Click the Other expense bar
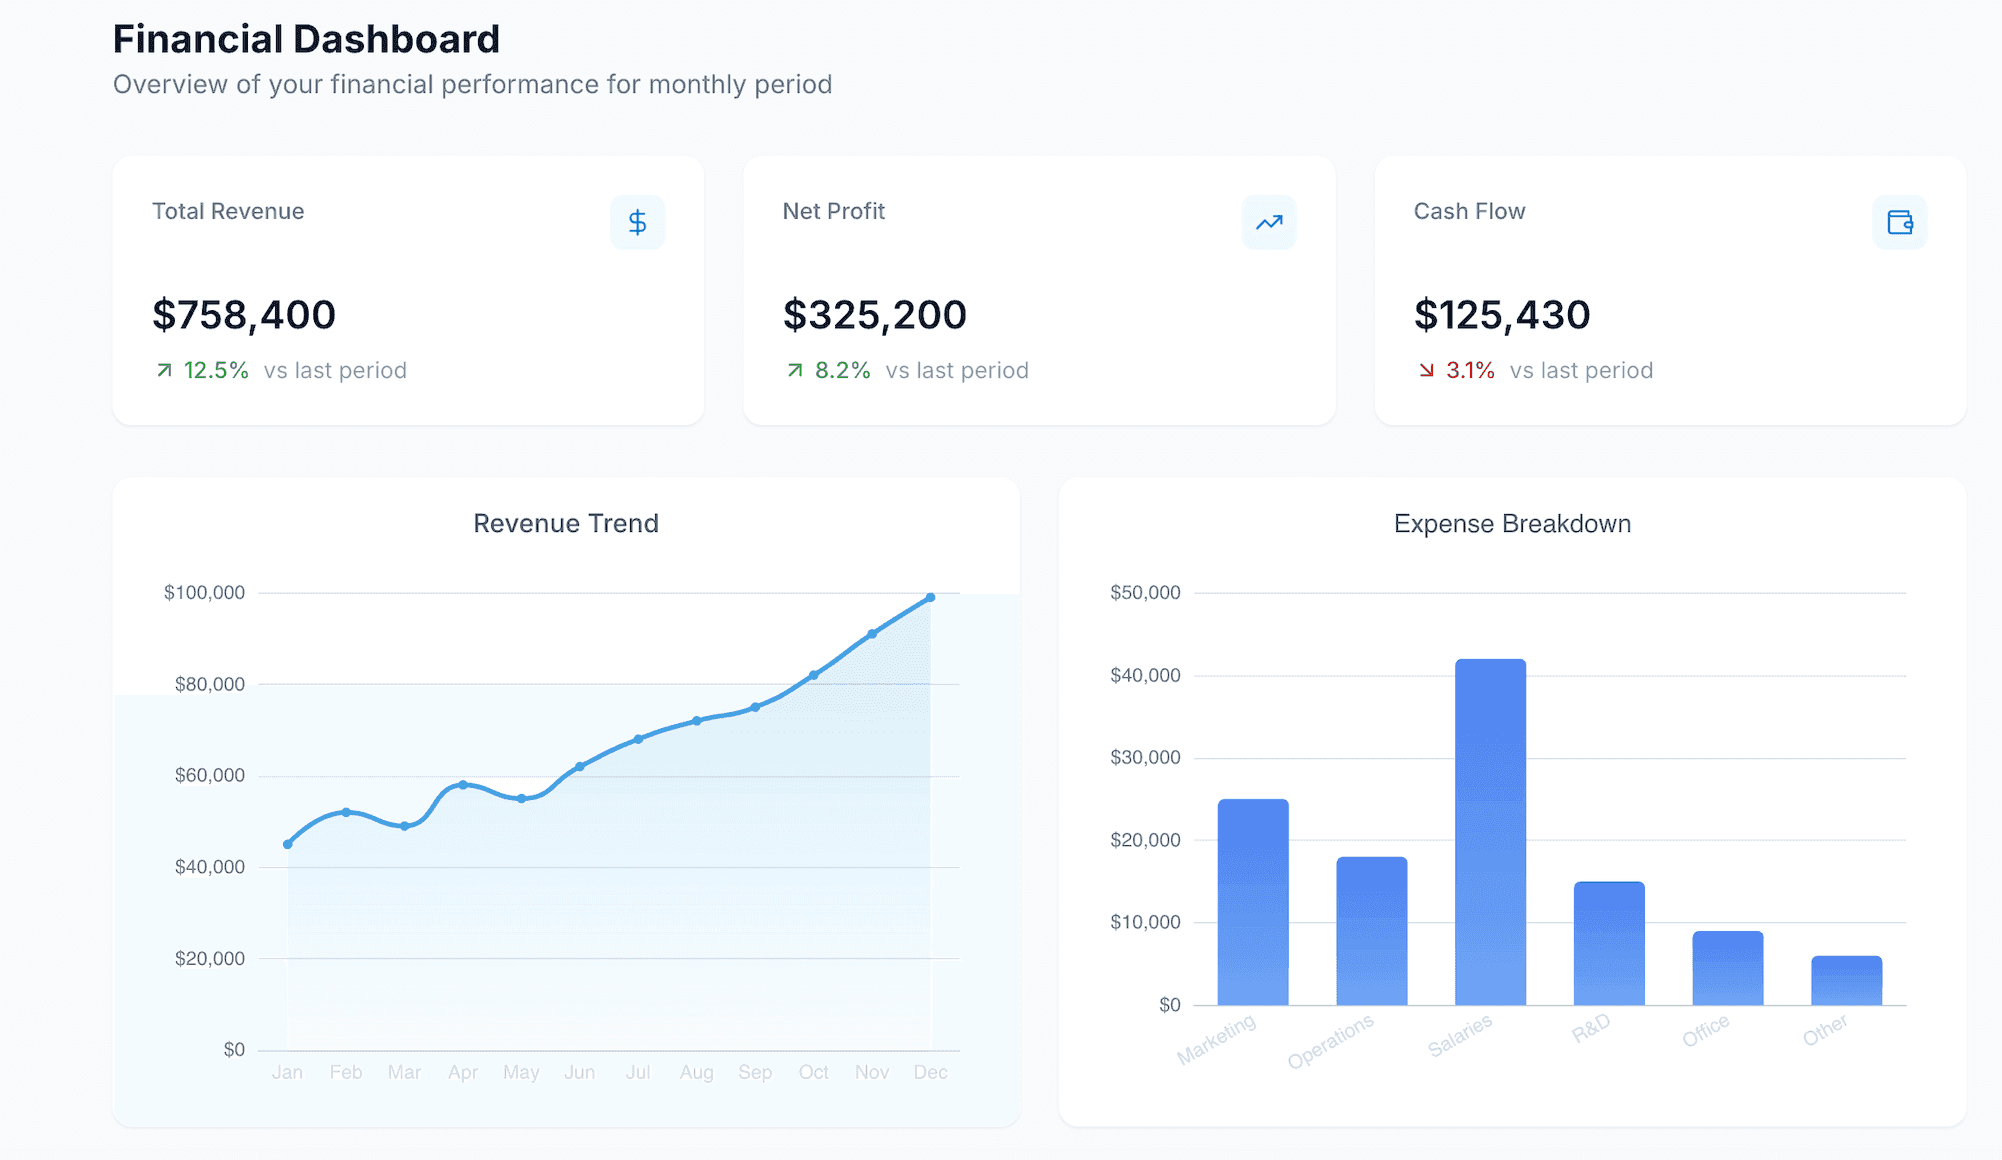The height and width of the screenshot is (1160, 2002). pos(1846,981)
